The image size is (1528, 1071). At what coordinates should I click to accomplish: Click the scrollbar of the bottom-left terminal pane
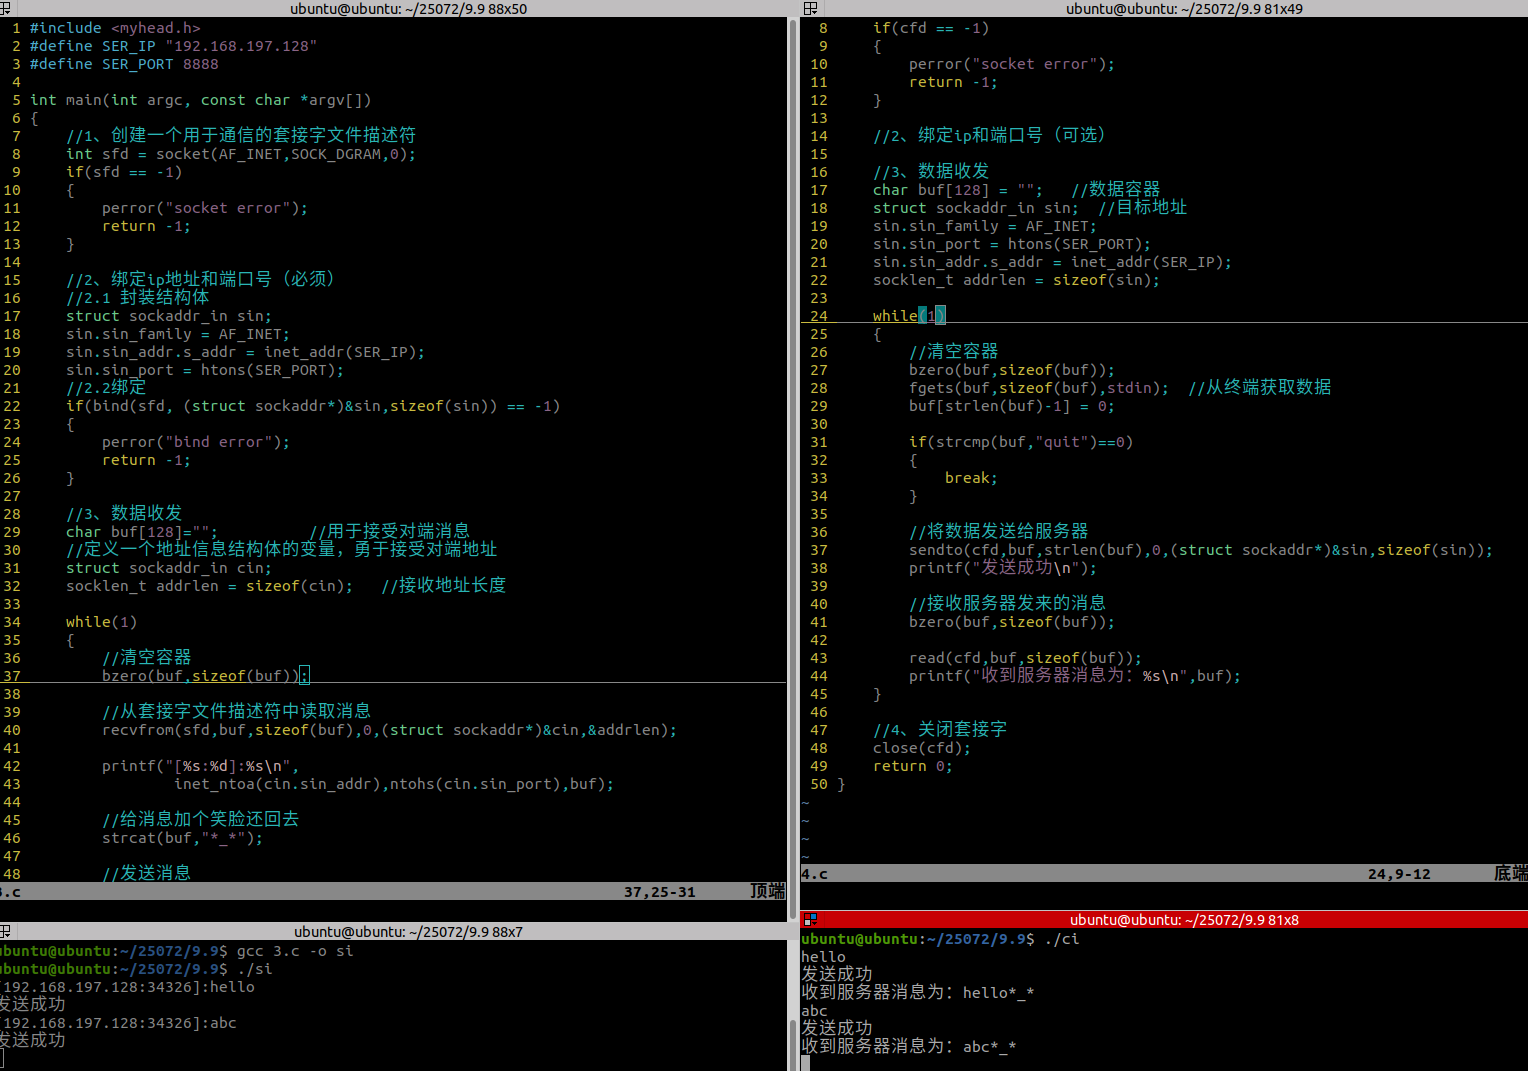pos(793,1005)
